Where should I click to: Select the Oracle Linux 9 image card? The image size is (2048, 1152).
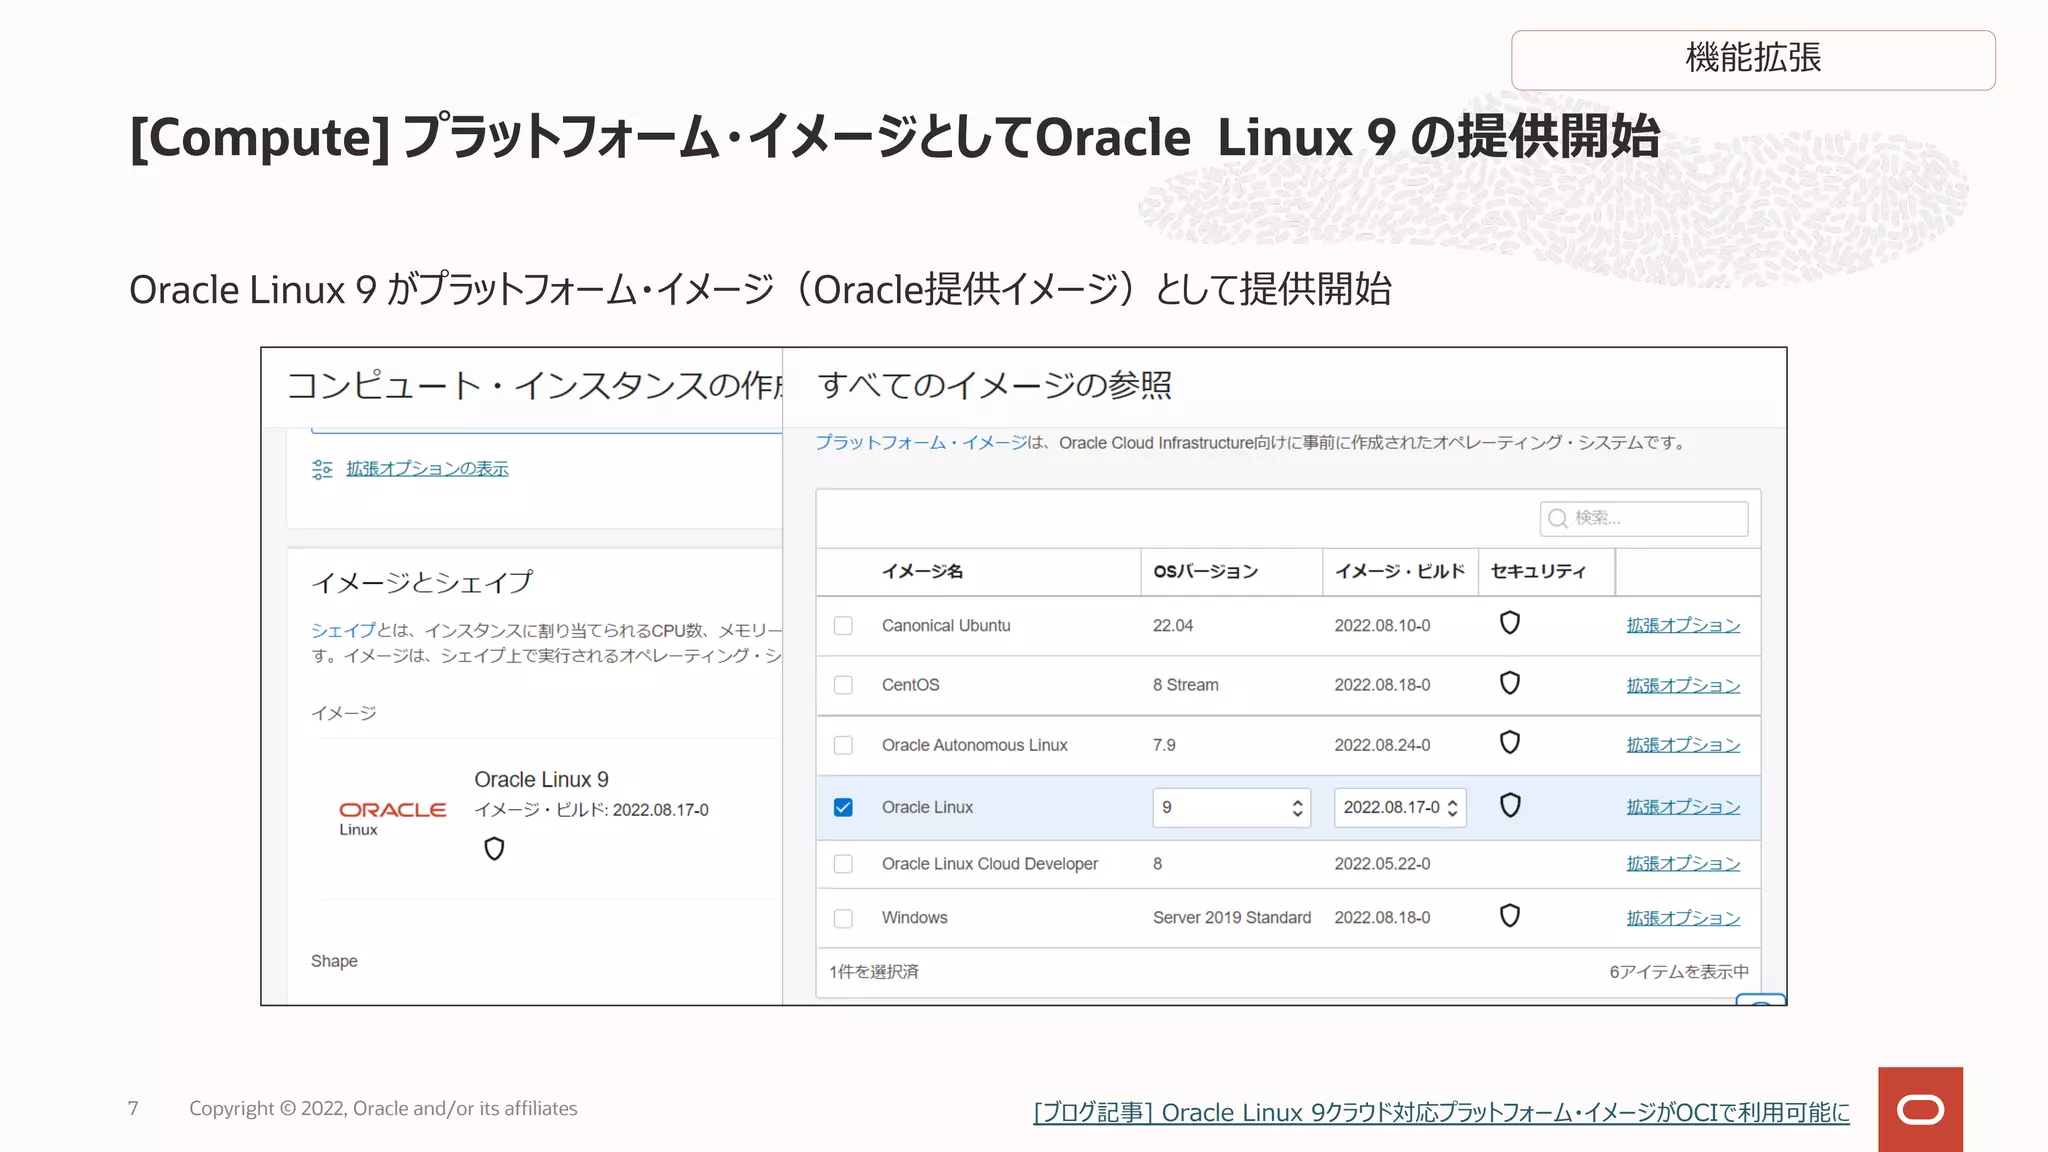546,818
